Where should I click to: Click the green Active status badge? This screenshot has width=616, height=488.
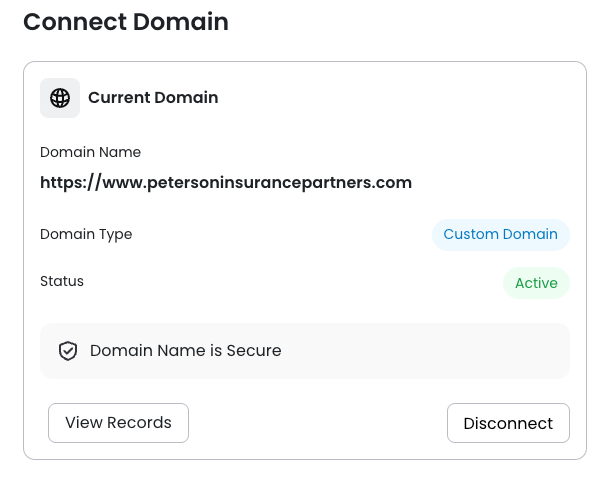coord(536,283)
